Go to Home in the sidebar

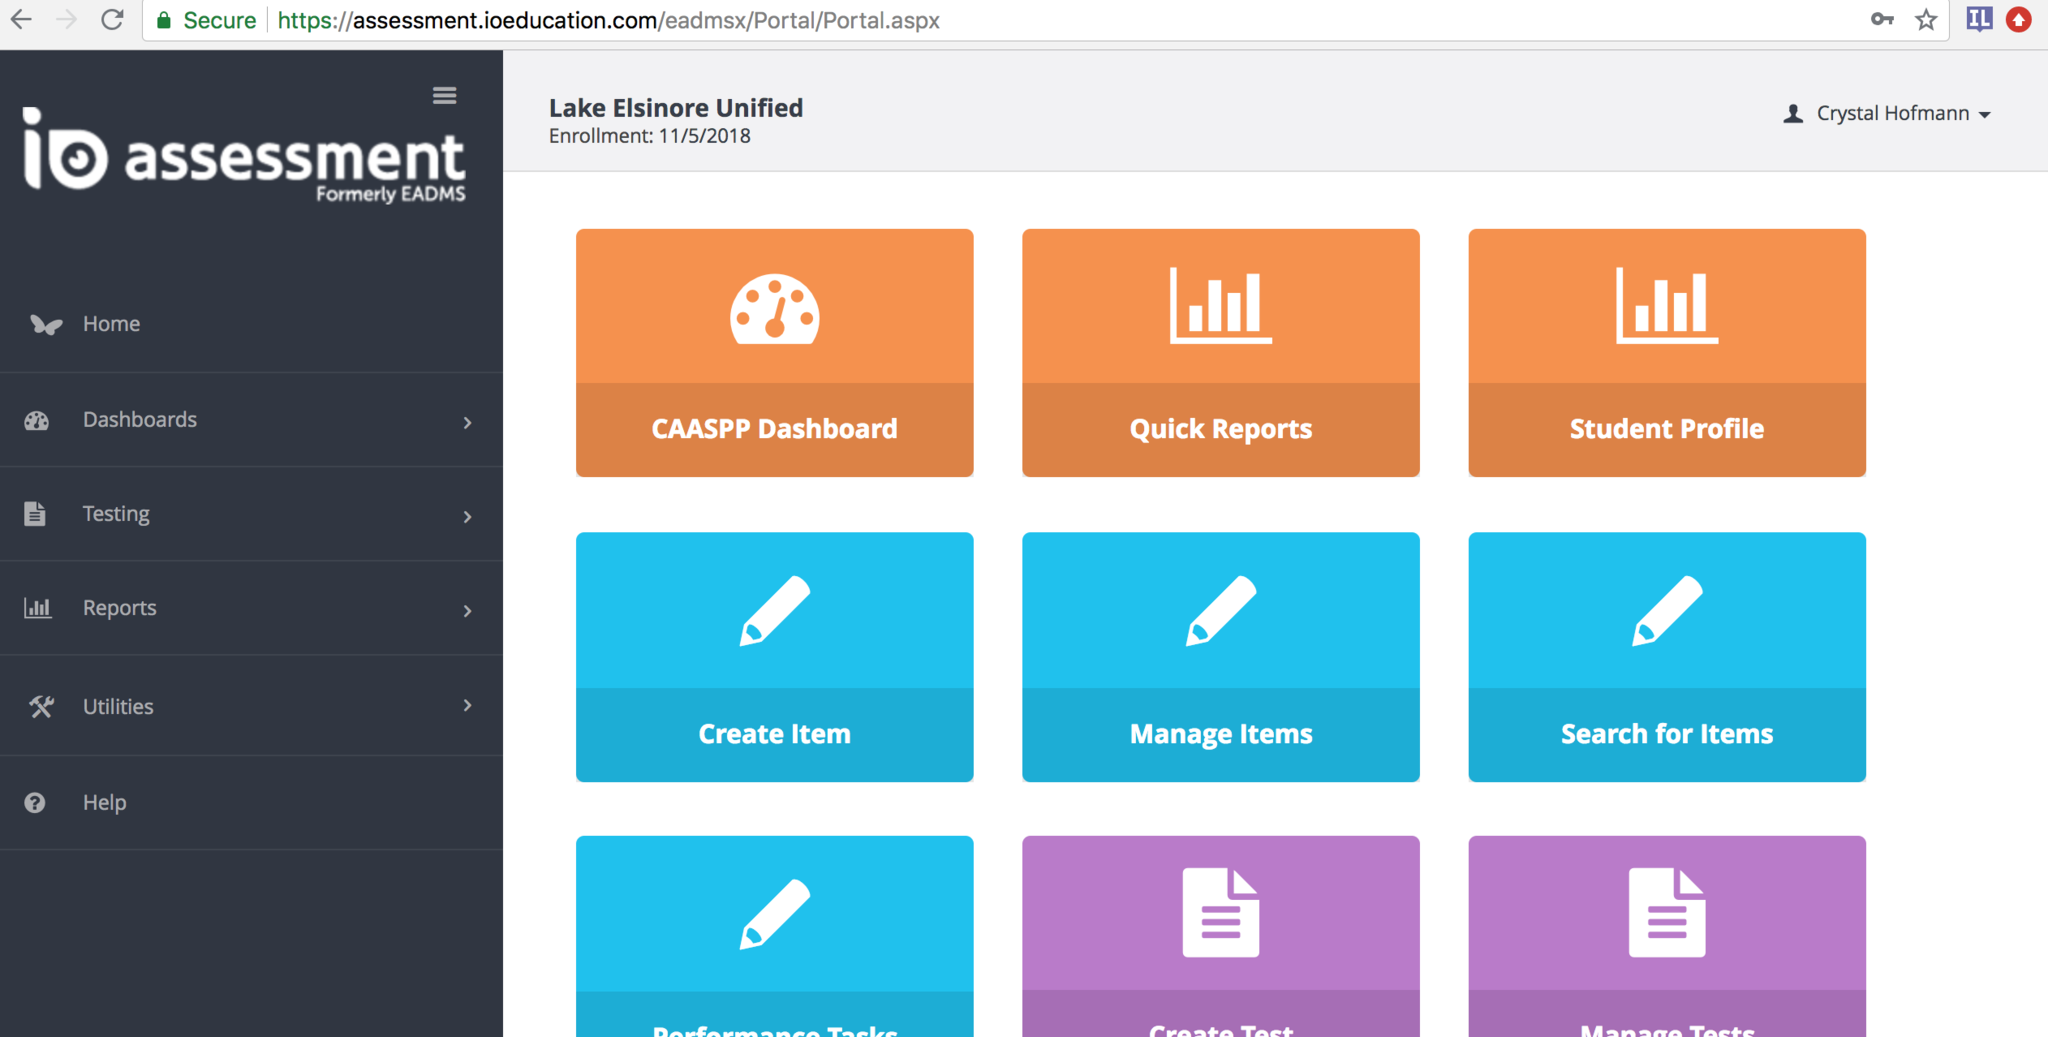(111, 324)
